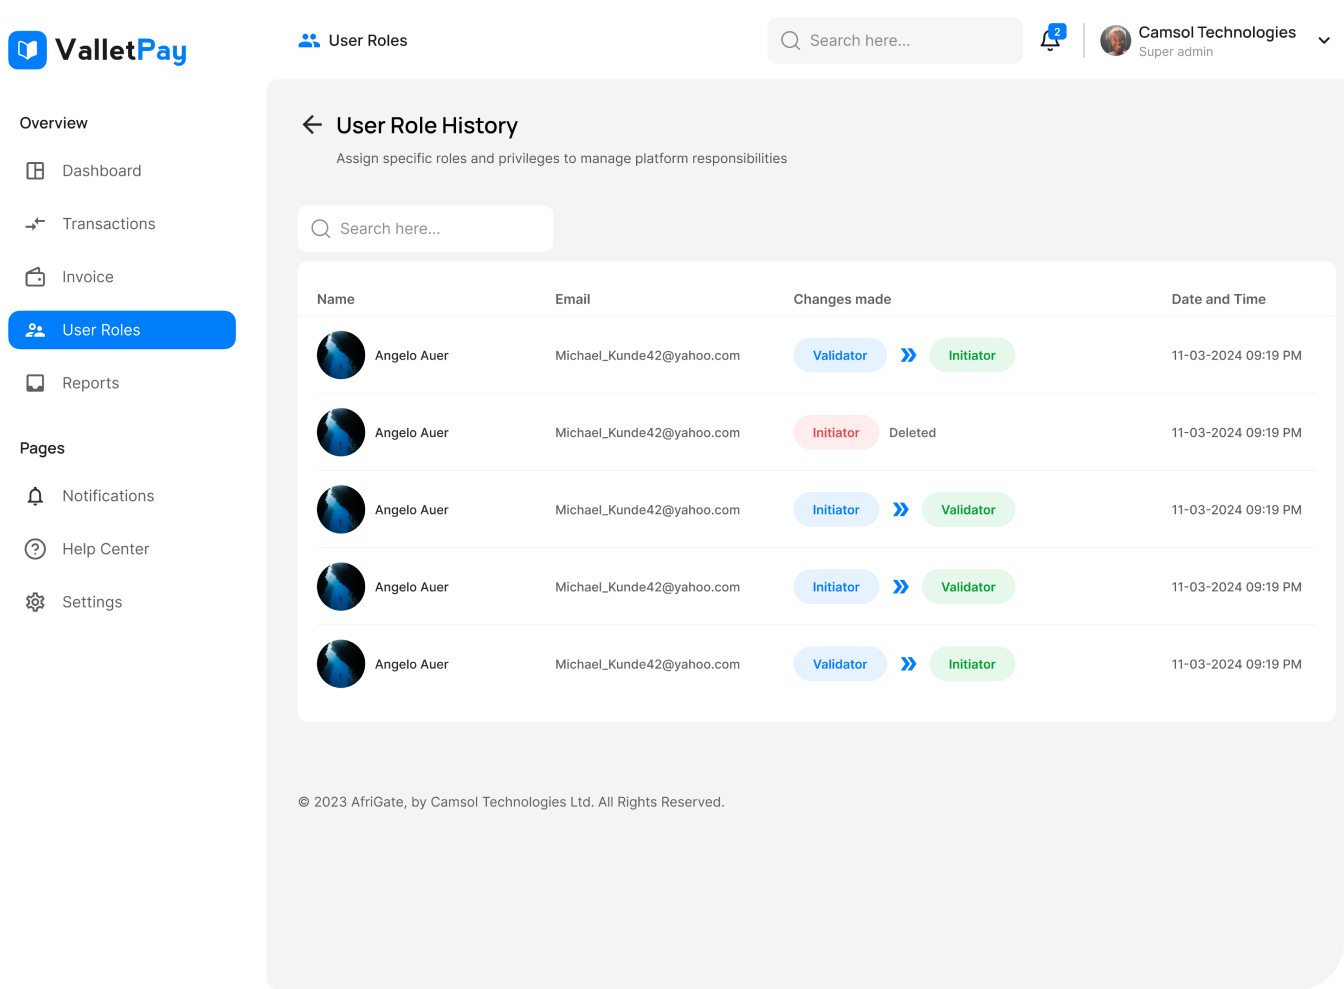Go to Notifications page in sidebar
Viewport: 1344px width, 989px height.
point(108,496)
